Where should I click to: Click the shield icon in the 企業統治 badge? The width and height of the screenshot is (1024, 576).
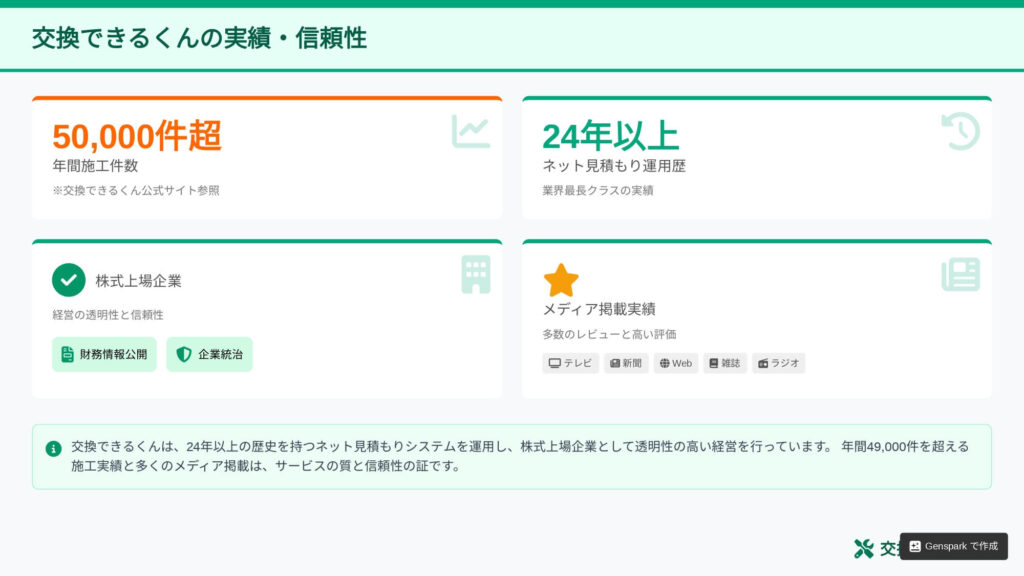coord(184,354)
